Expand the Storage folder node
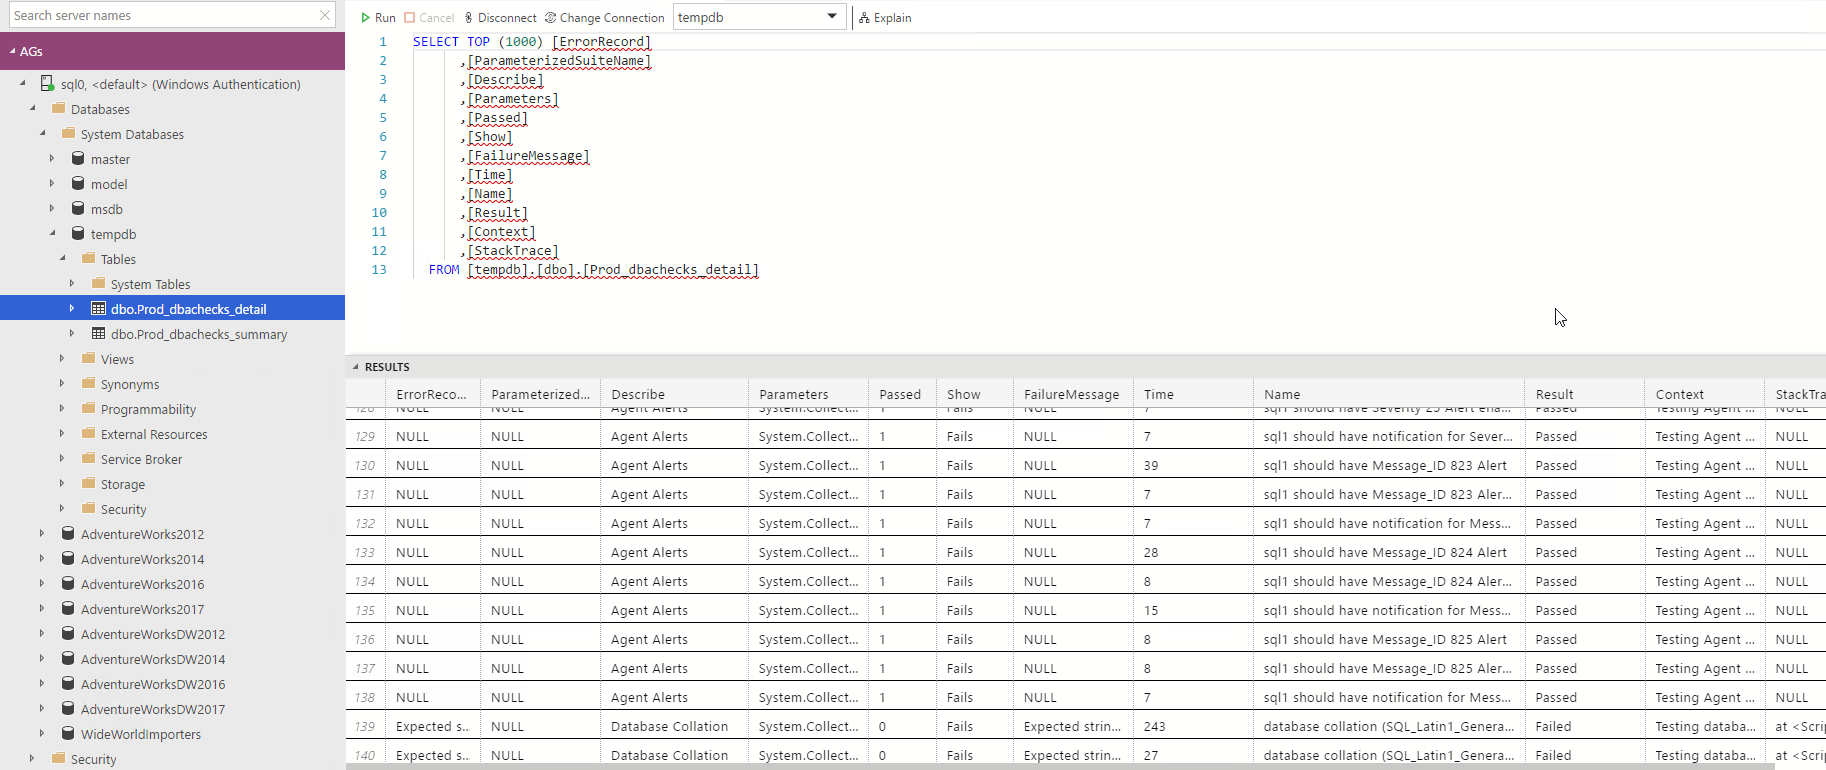Viewport: 1826px width, 770px height. point(62,483)
